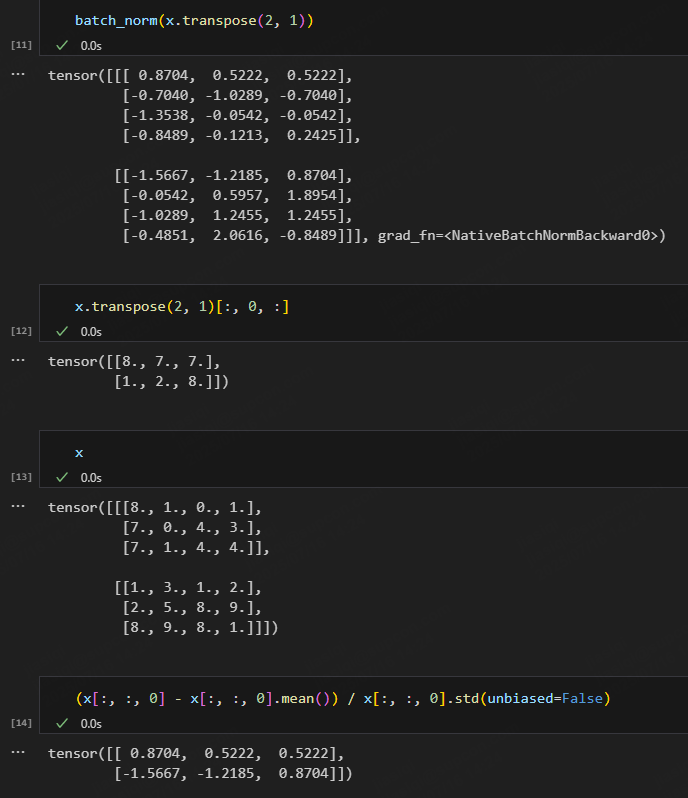Open output actions menu for cell 11
This screenshot has height=798, width=688.
coord(18,74)
